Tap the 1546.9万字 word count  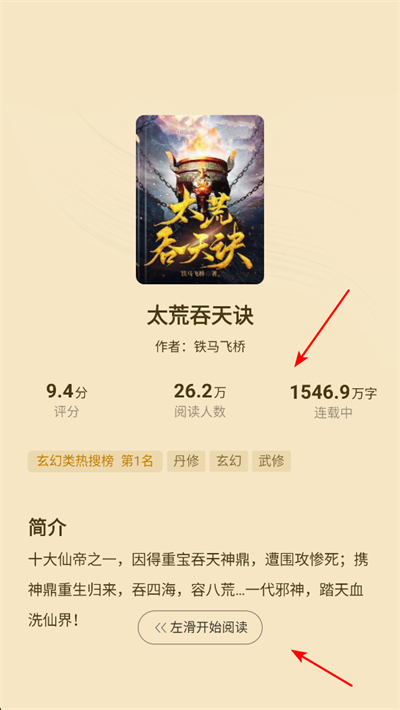(x=333, y=392)
